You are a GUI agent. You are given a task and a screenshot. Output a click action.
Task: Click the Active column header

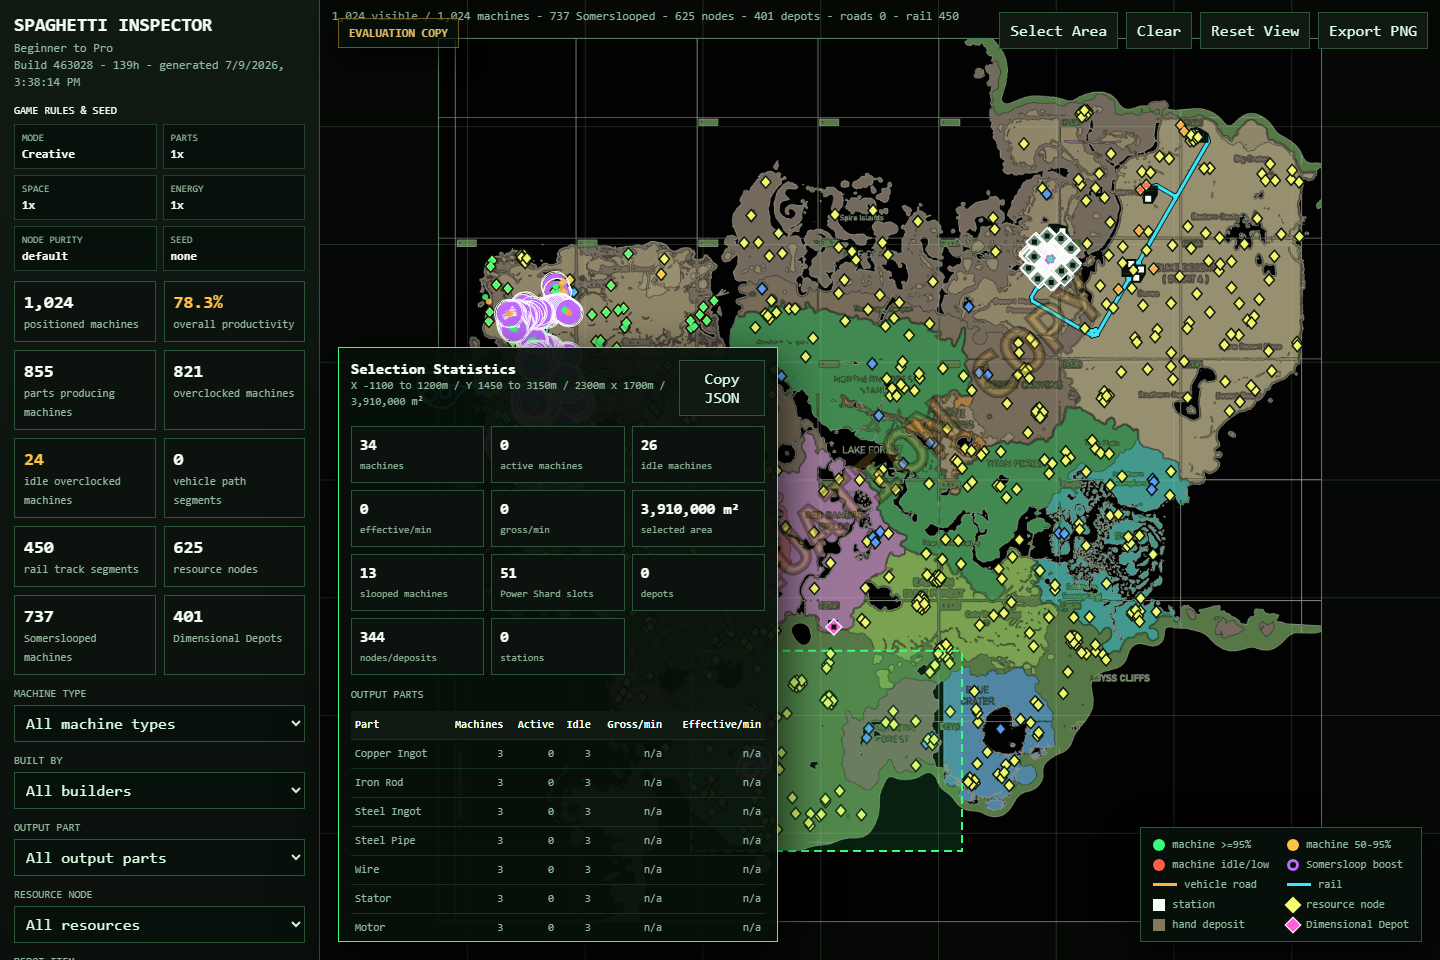coord(535,724)
